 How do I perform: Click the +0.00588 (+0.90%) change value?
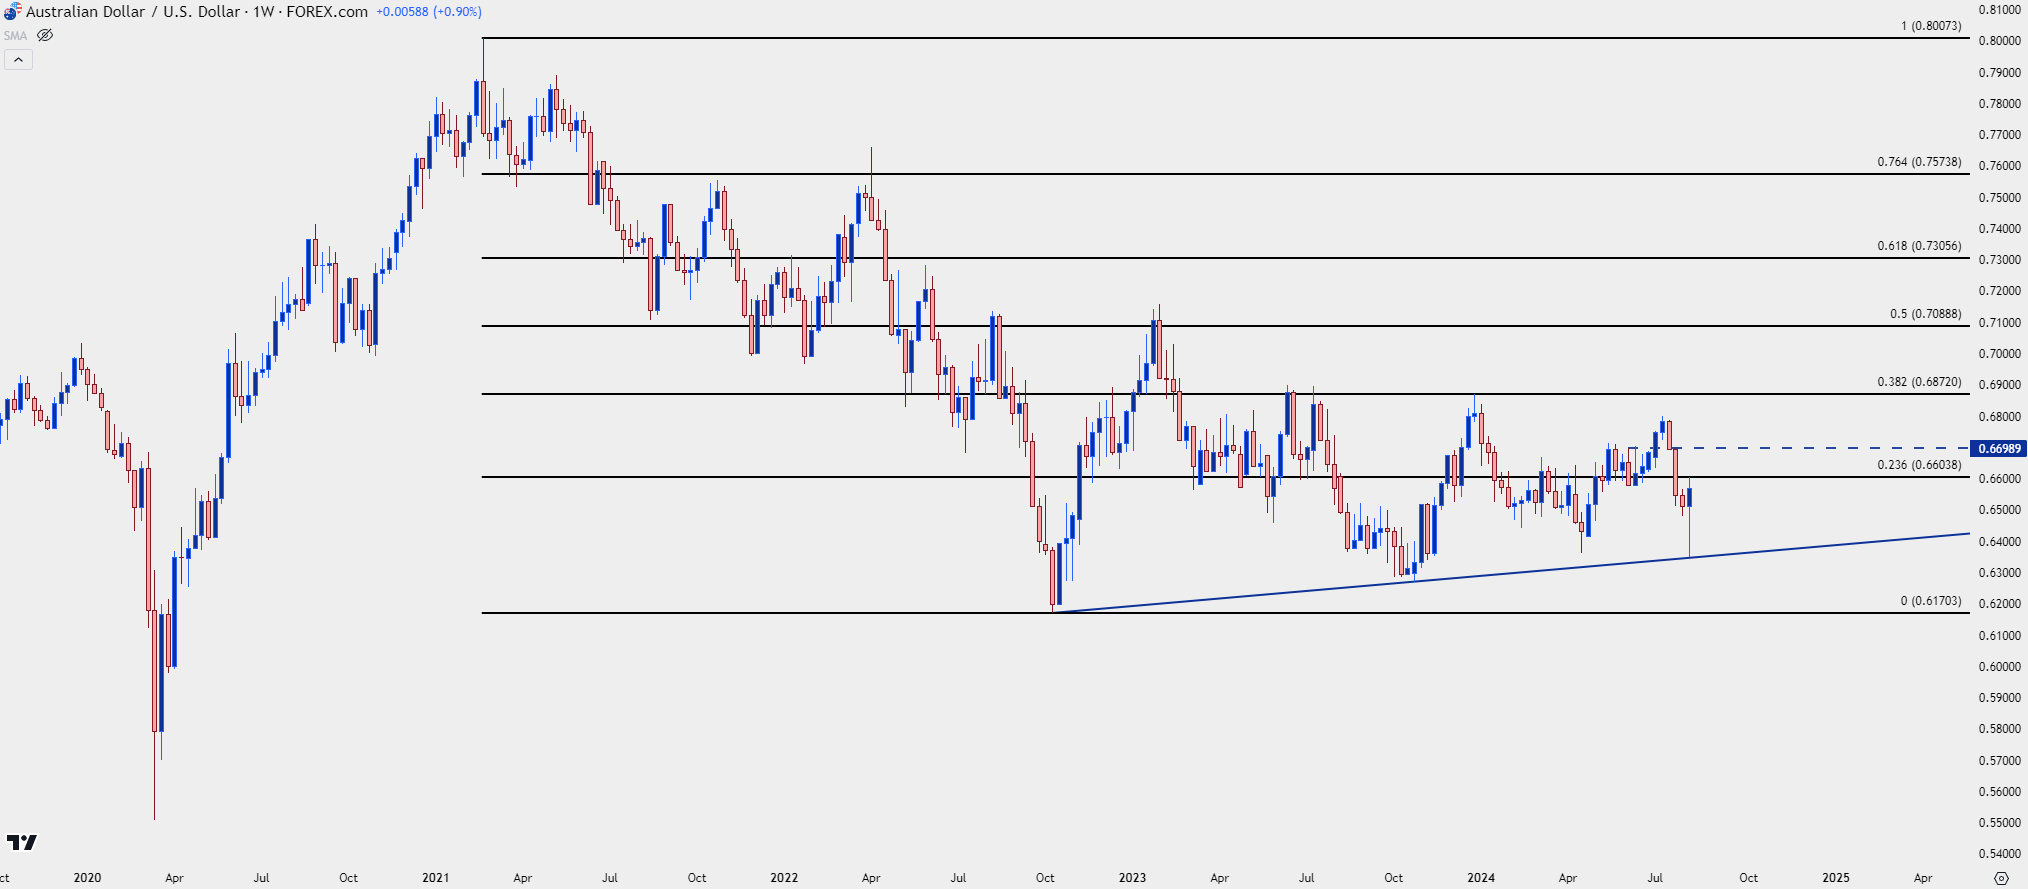[429, 12]
